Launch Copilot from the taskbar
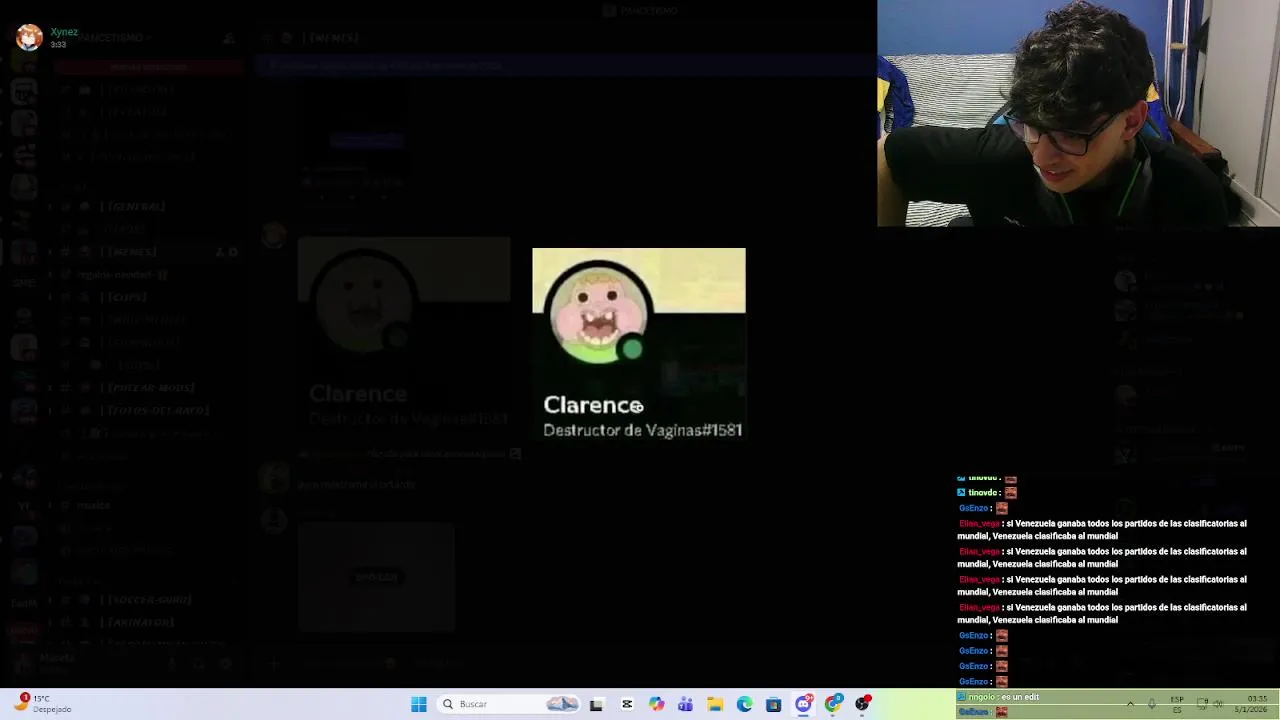The image size is (1280, 720). coord(656,704)
